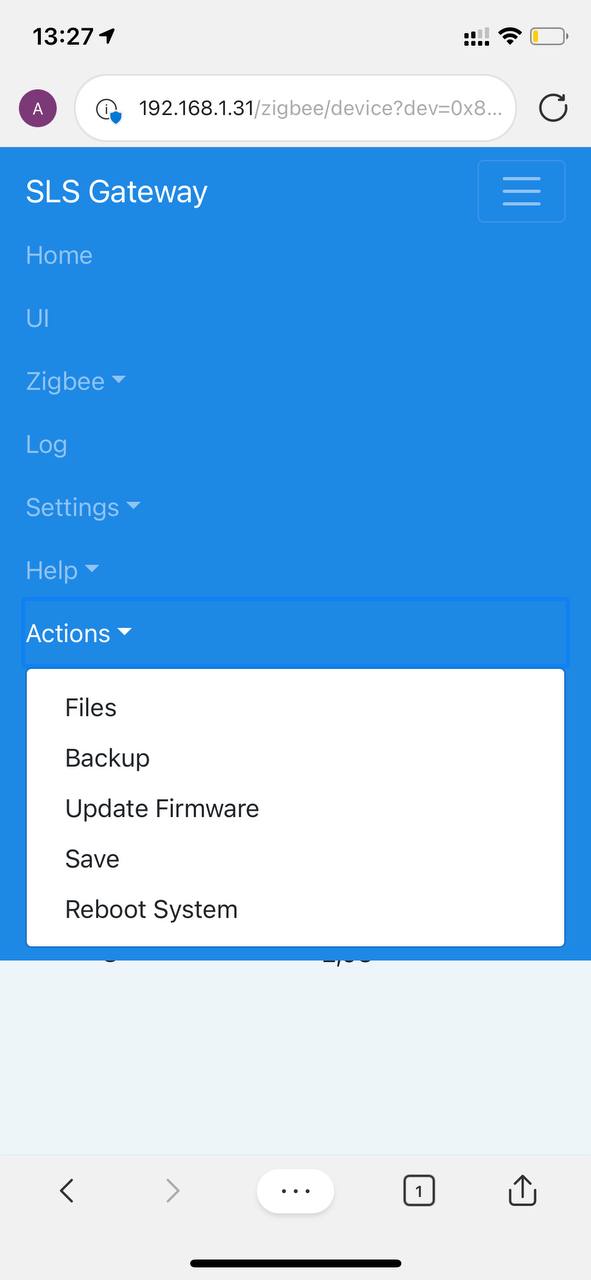Open the tab switcher icon
This screenshot has width=591, height=1280.
419,1190
